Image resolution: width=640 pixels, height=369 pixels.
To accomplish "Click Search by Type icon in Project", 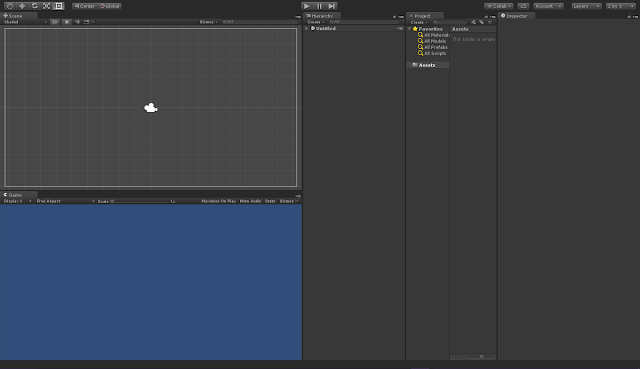I will (x=473, y=22).
